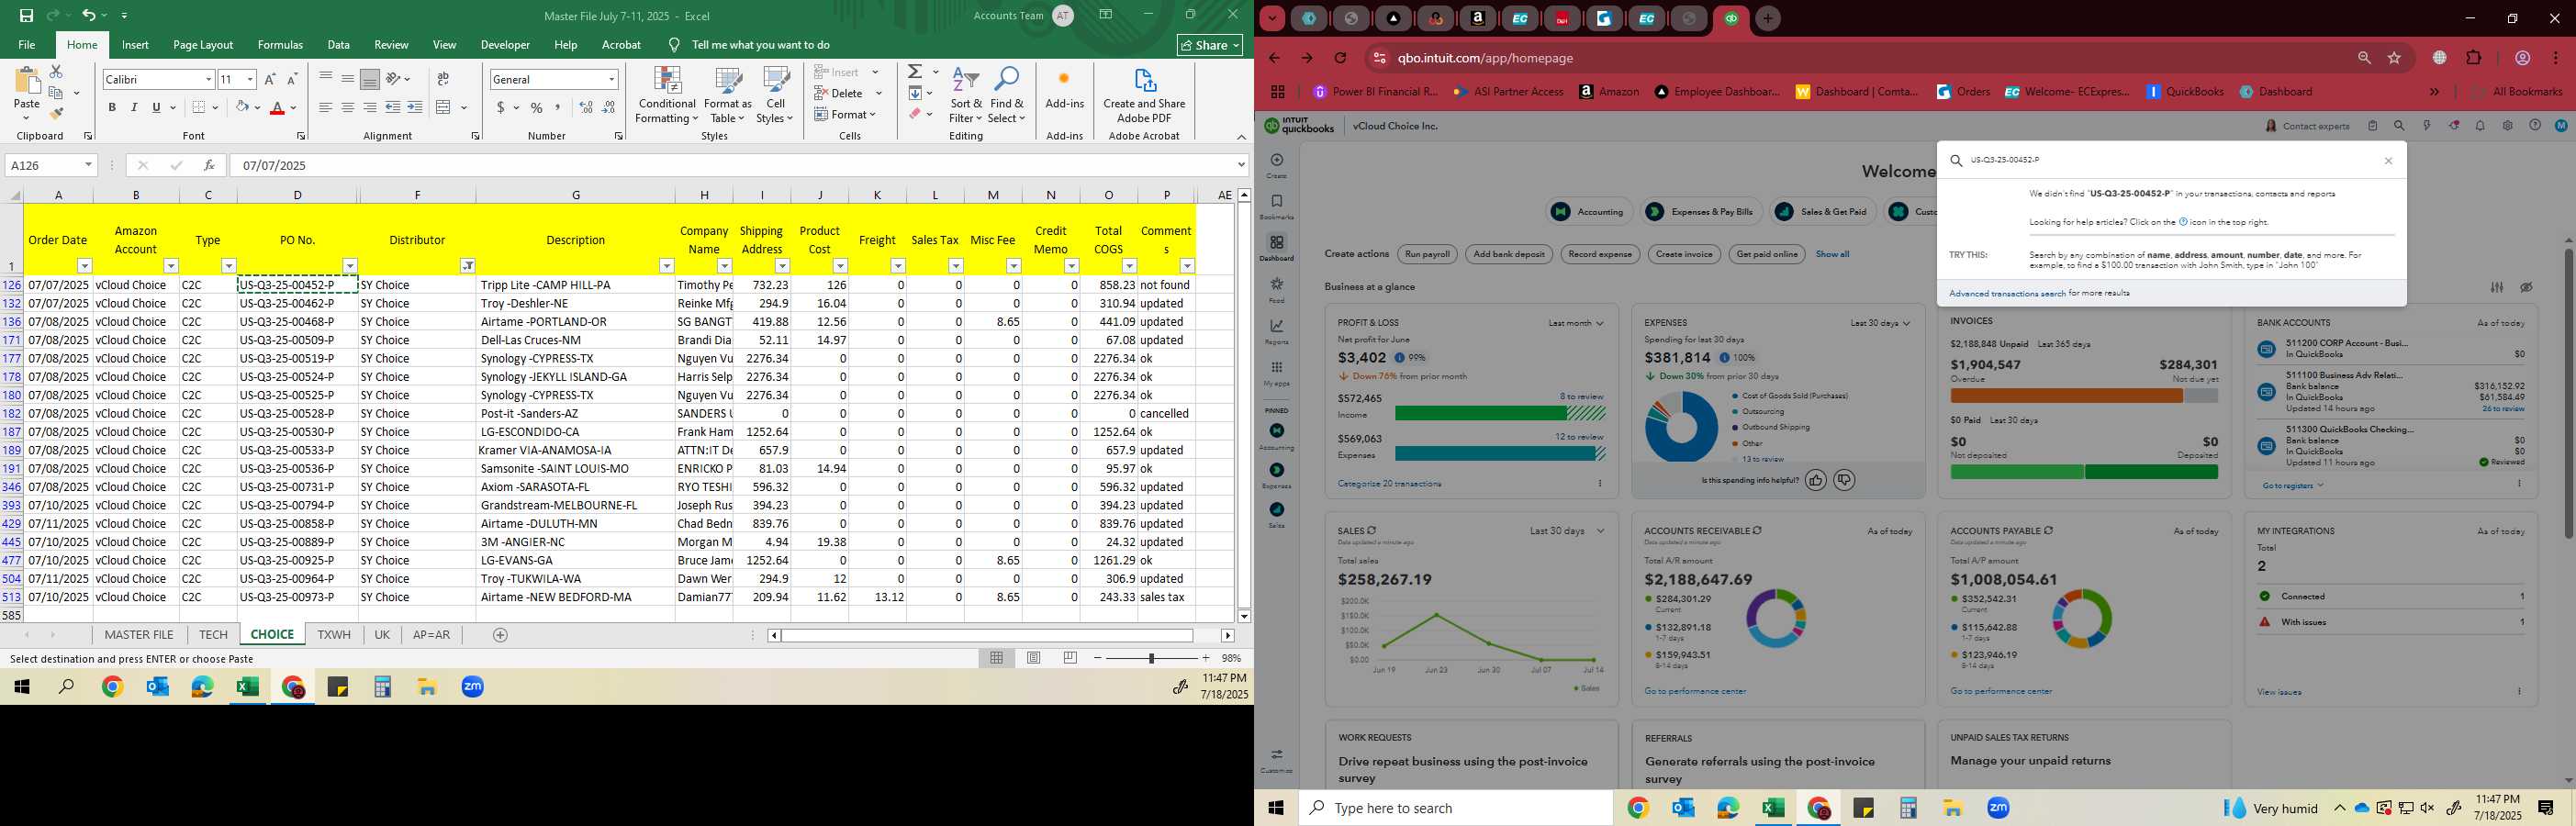2576x826 pixels.
Task: Click QuickBooks notifications bell icon
Action: click(x=2480, y=126)
